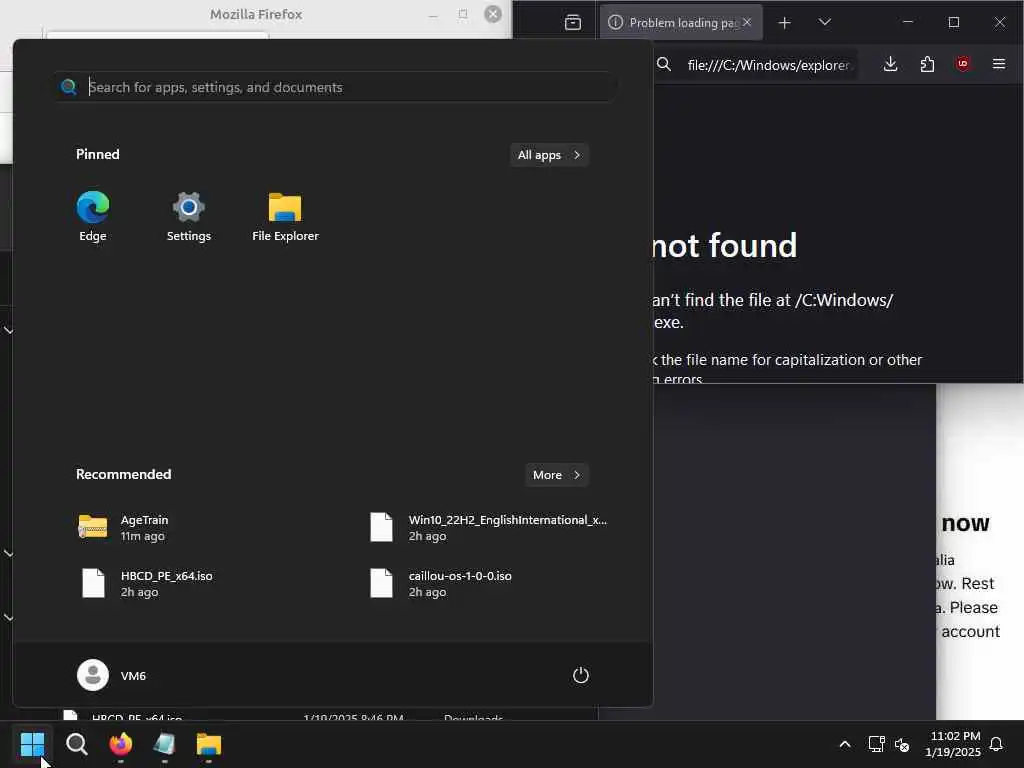Click the All apps button

[549, 155]
